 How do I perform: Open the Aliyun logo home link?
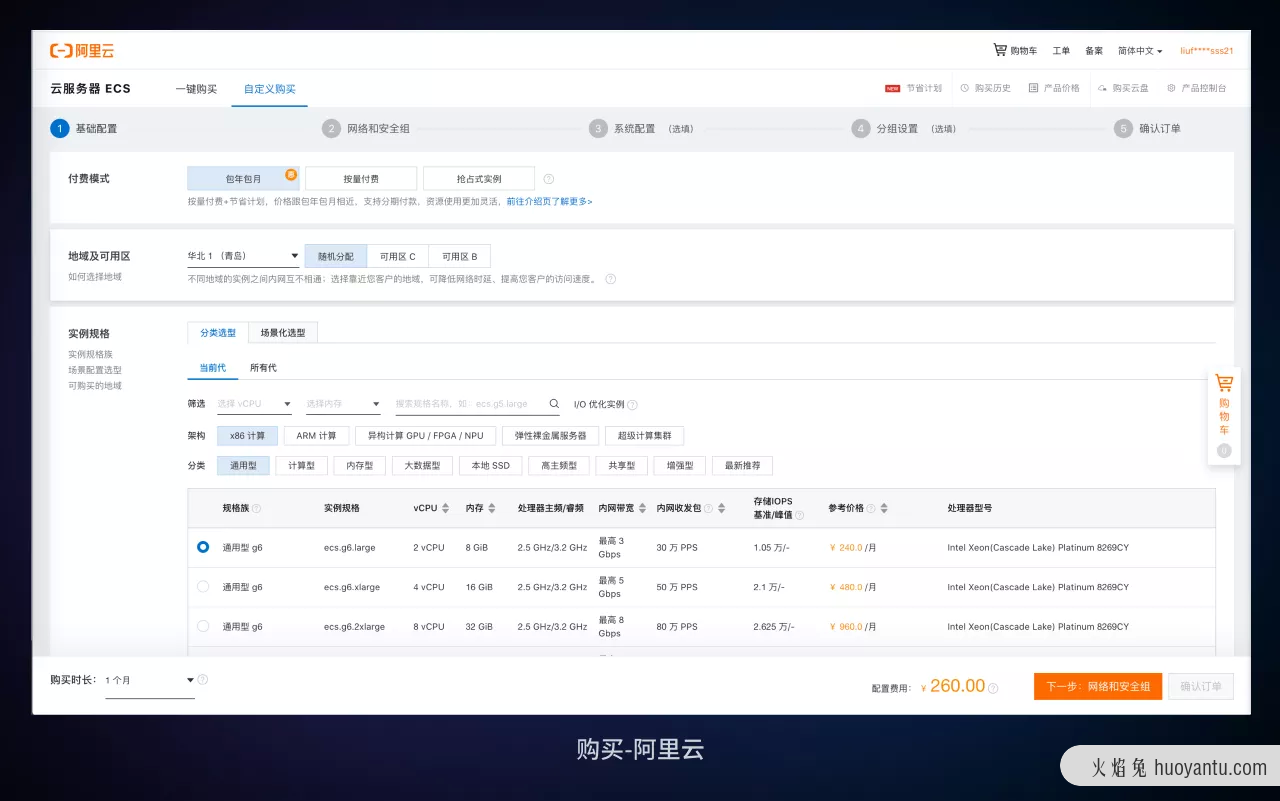(82, 50)
